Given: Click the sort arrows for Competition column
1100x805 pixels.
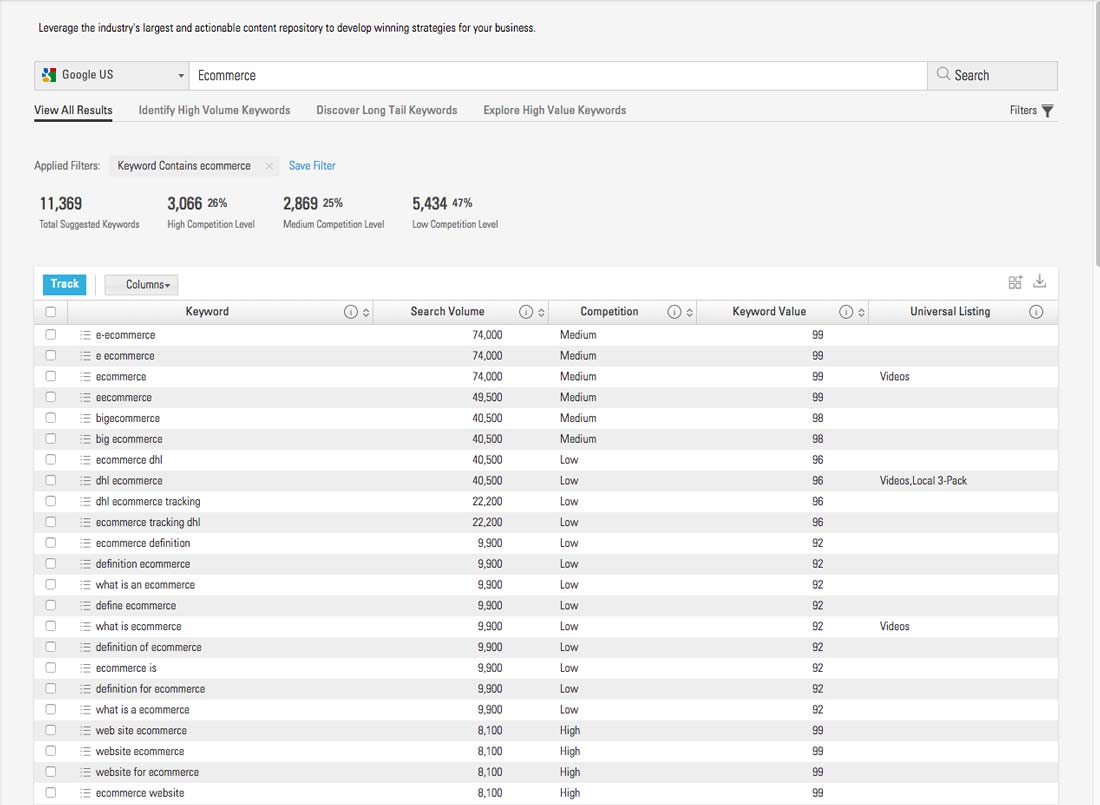Looking at the screenshot, I should pos(690,312).
